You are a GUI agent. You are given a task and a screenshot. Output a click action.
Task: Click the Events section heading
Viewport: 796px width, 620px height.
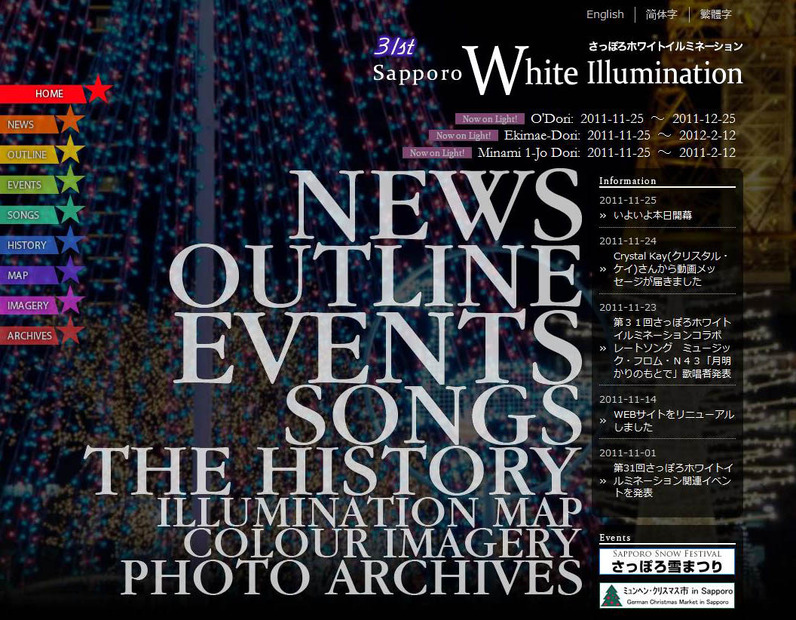click(615, 538)
